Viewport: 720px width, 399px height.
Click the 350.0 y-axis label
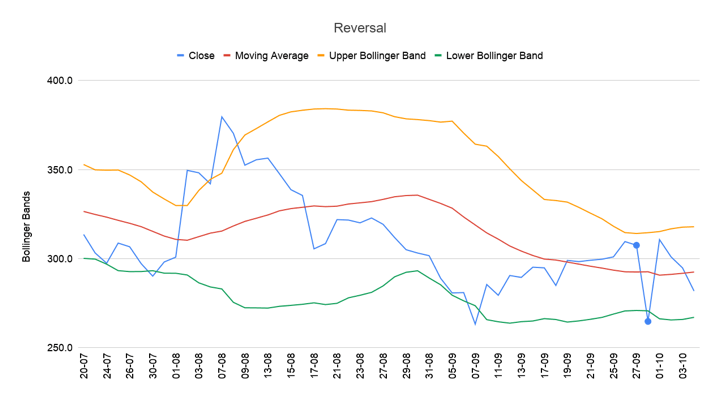(60, 170)
